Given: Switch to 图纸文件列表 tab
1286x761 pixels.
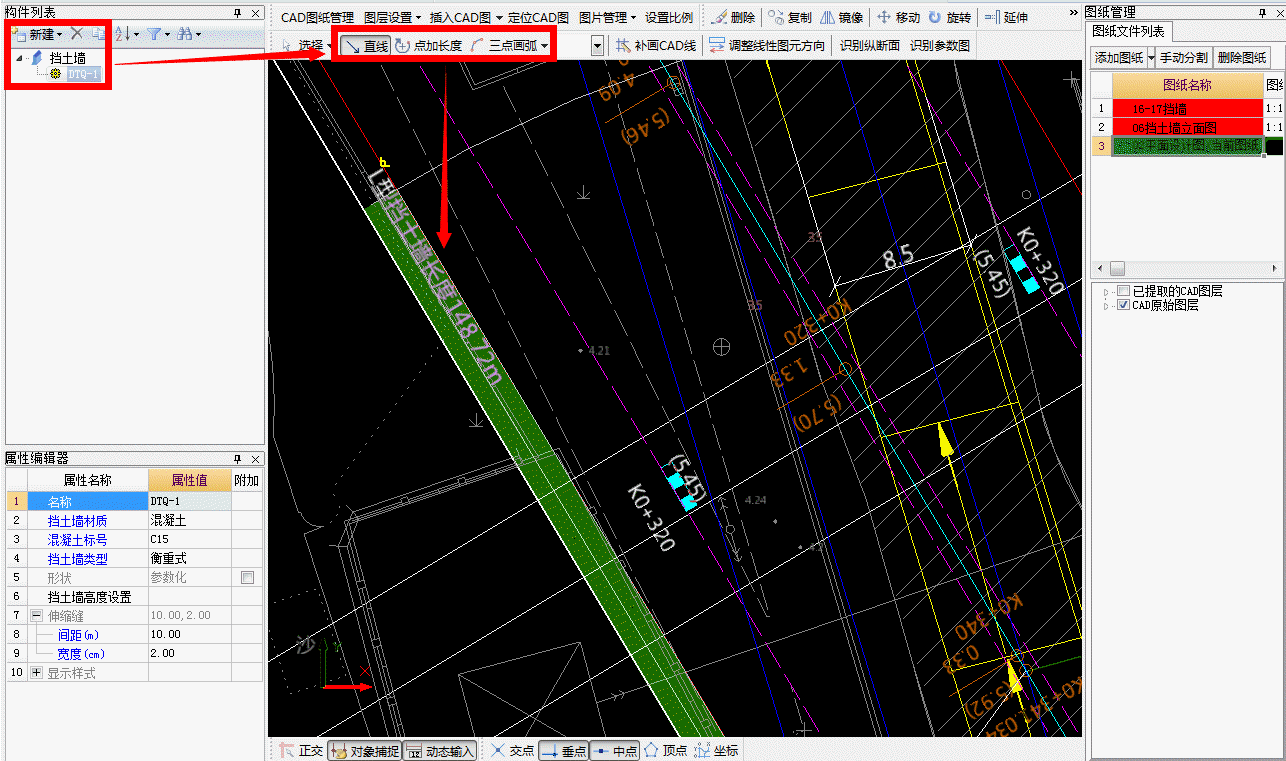Looking at the screenshot, I should pos(1129,32).
